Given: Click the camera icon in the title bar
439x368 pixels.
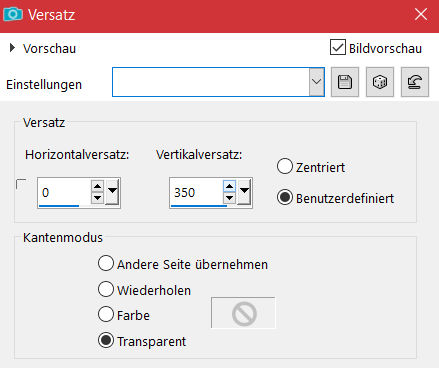Looking at the screenshot, I should tap(13, 14).
